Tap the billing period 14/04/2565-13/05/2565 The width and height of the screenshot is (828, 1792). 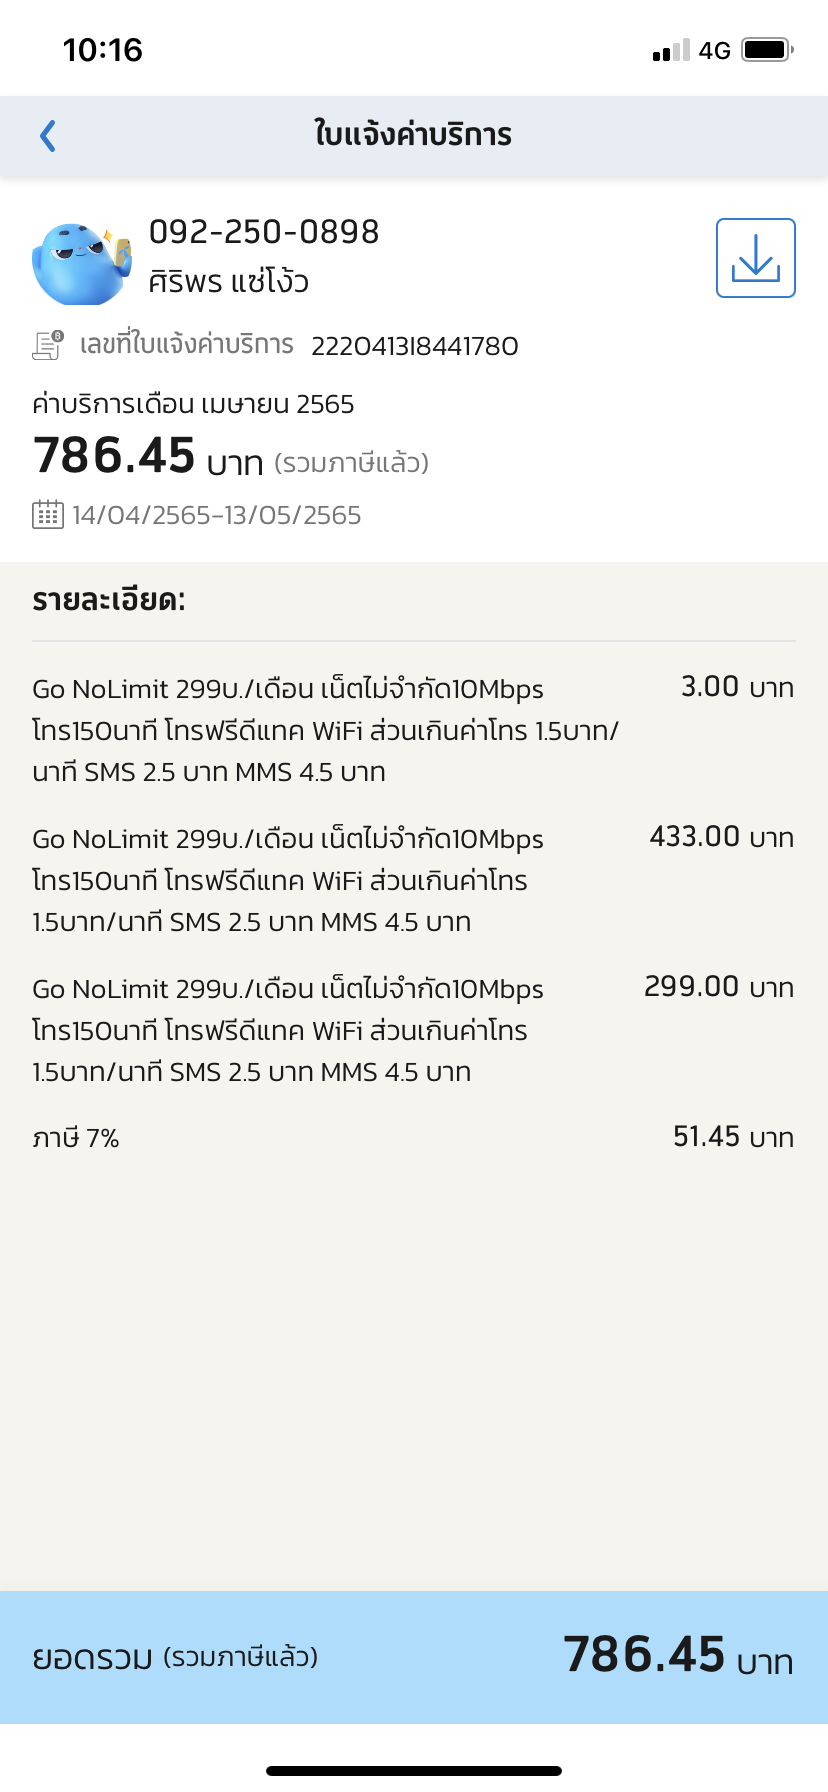click(216, 515)
